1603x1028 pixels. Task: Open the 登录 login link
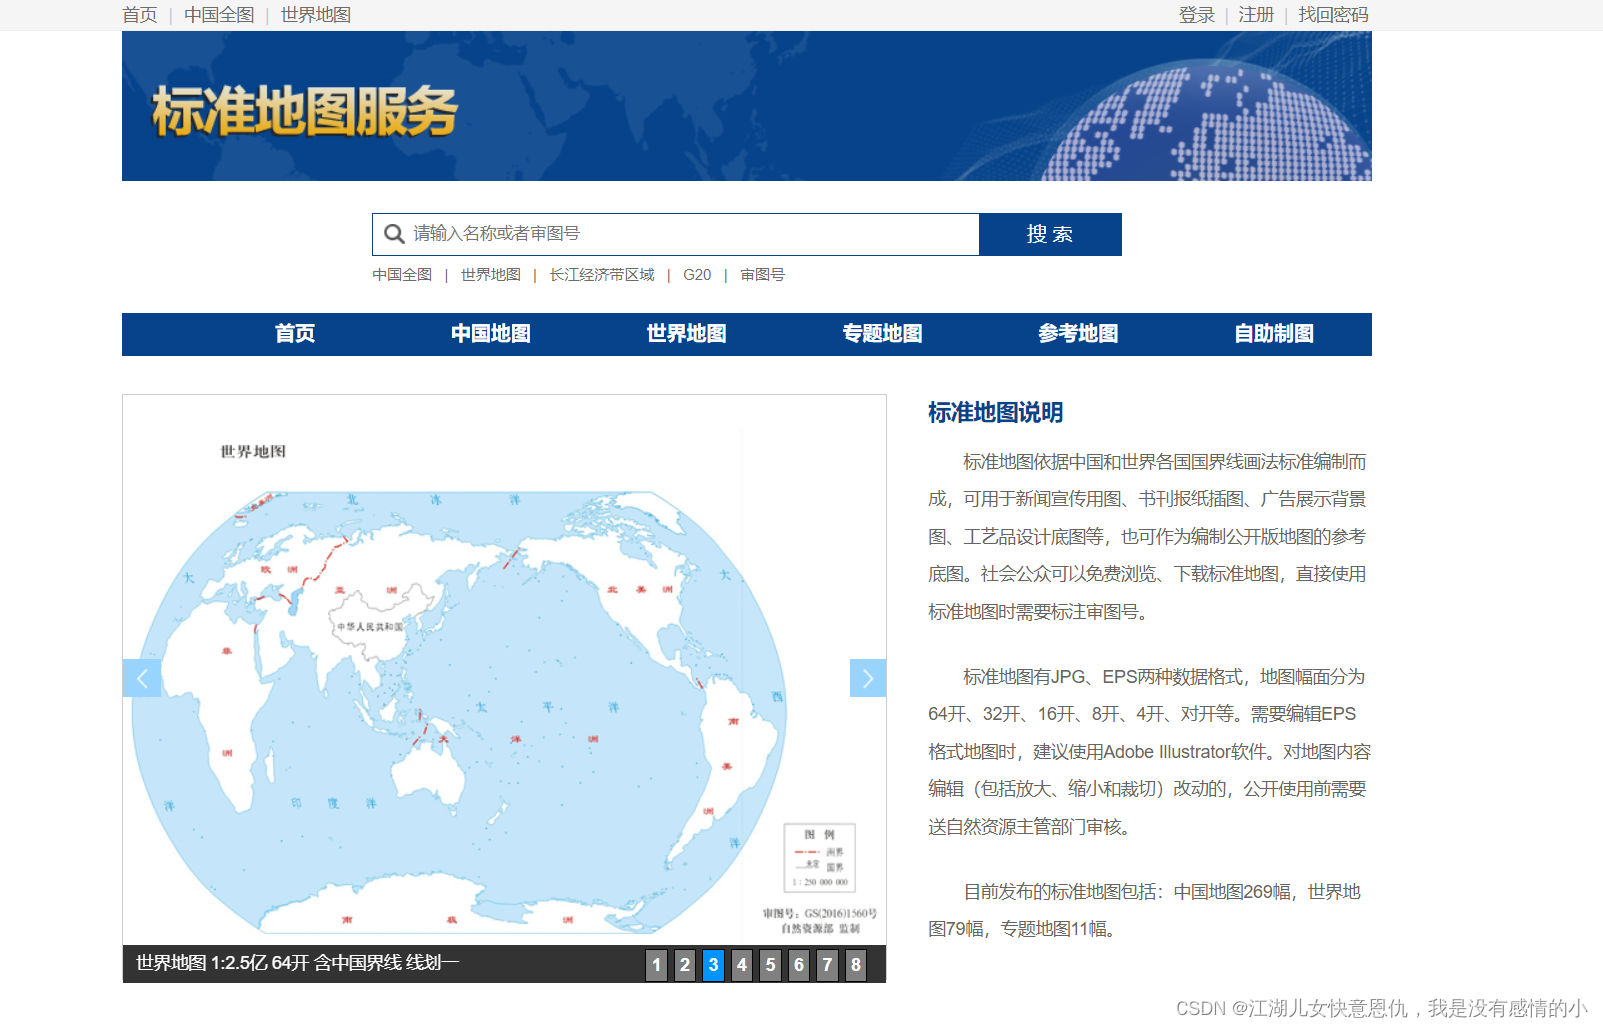(1195, 15)
